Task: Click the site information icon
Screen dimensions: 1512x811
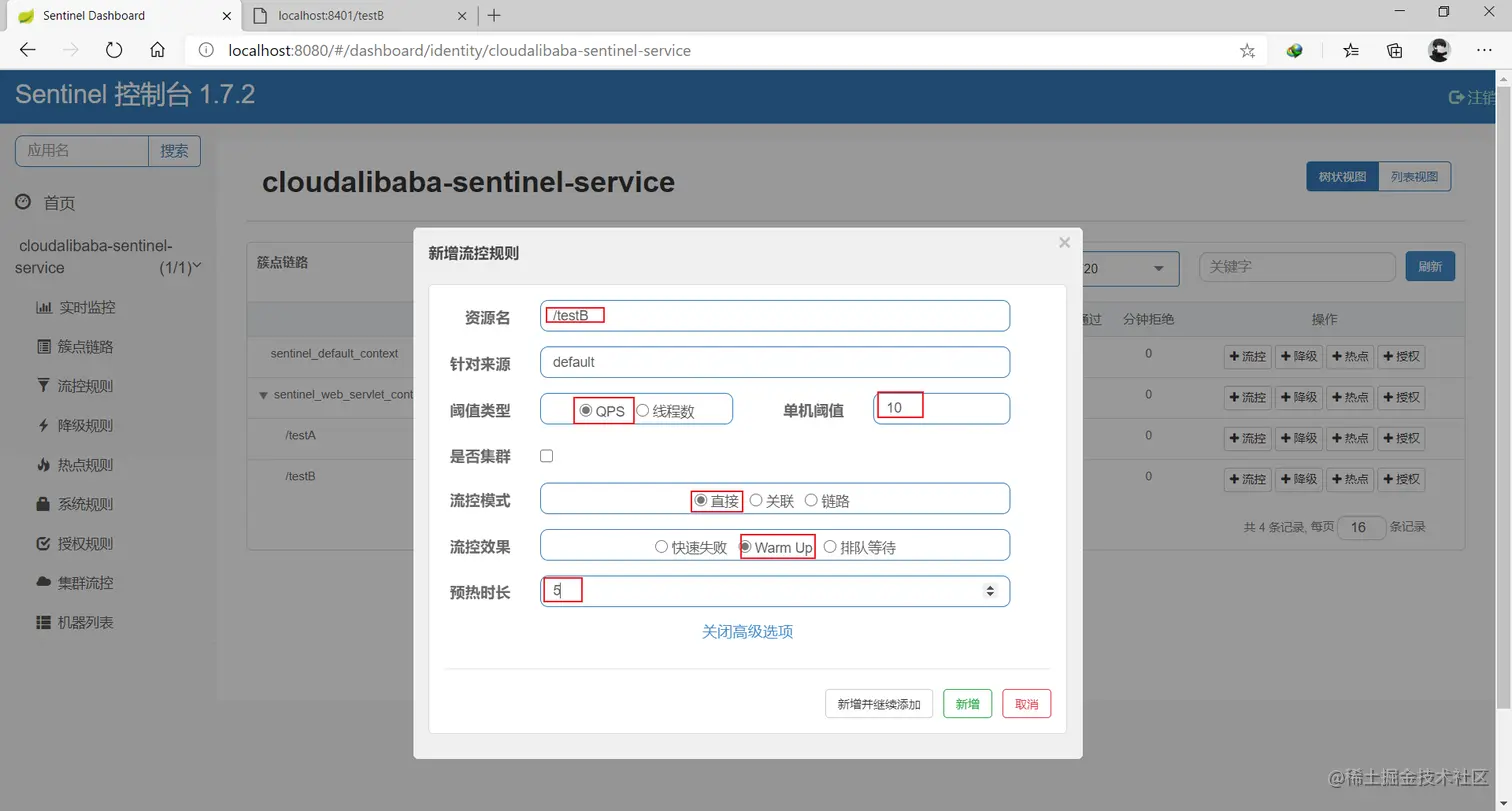Action: [x=206, y=50]
